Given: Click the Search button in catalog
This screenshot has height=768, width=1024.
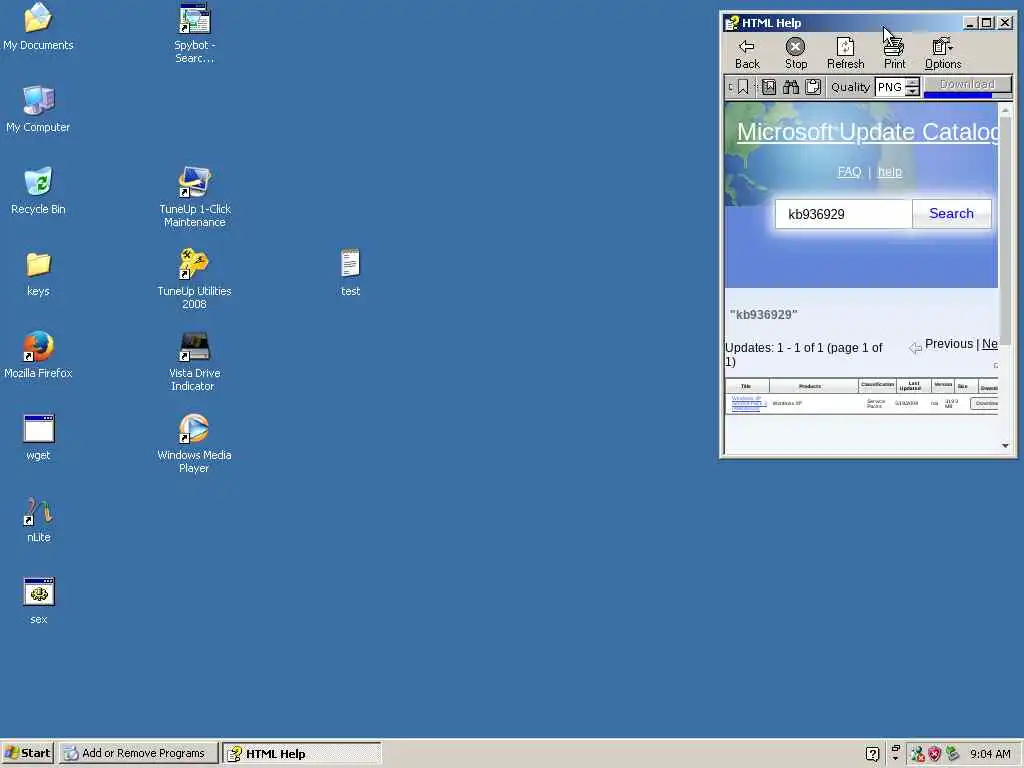Looking at the screenshot, I should [x=951, y=214].
